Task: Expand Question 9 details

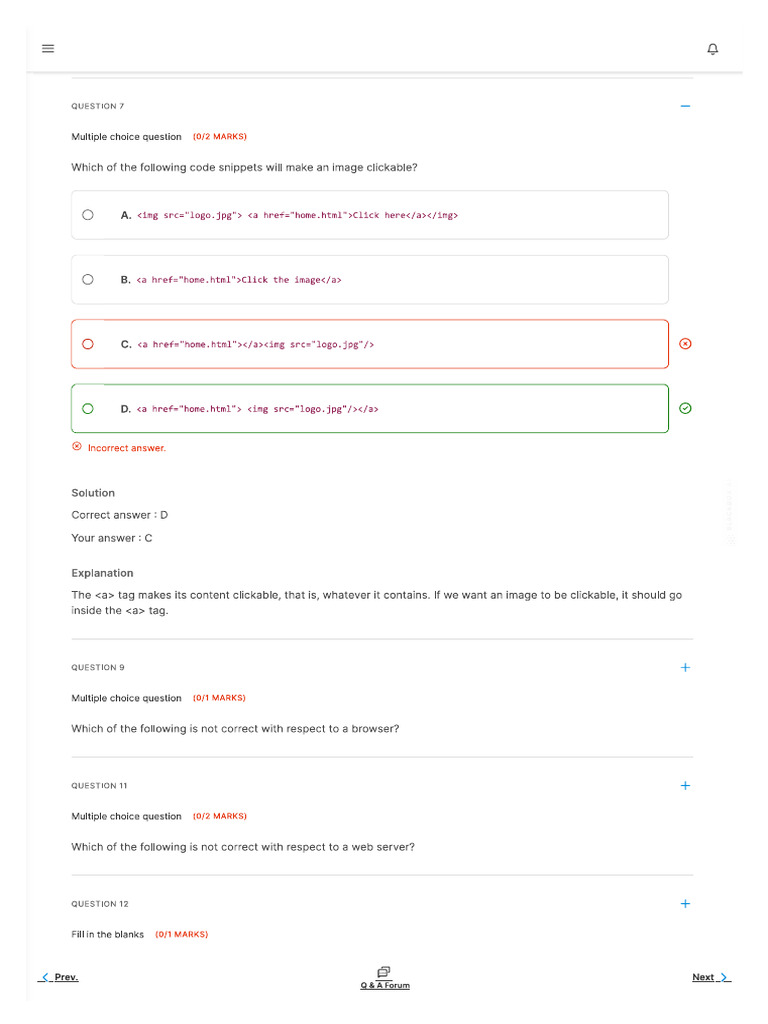Action: tap(685, 668)
